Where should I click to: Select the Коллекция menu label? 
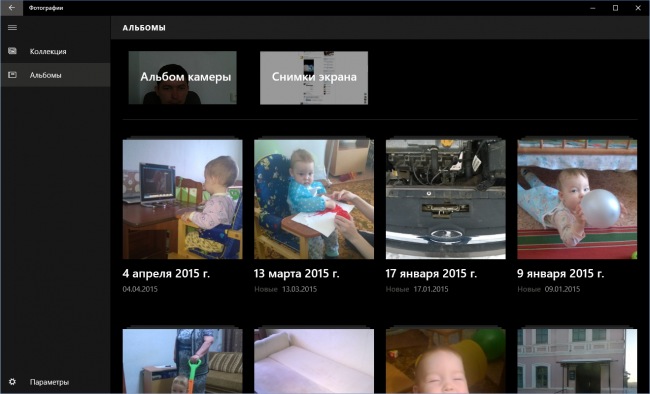48,51
